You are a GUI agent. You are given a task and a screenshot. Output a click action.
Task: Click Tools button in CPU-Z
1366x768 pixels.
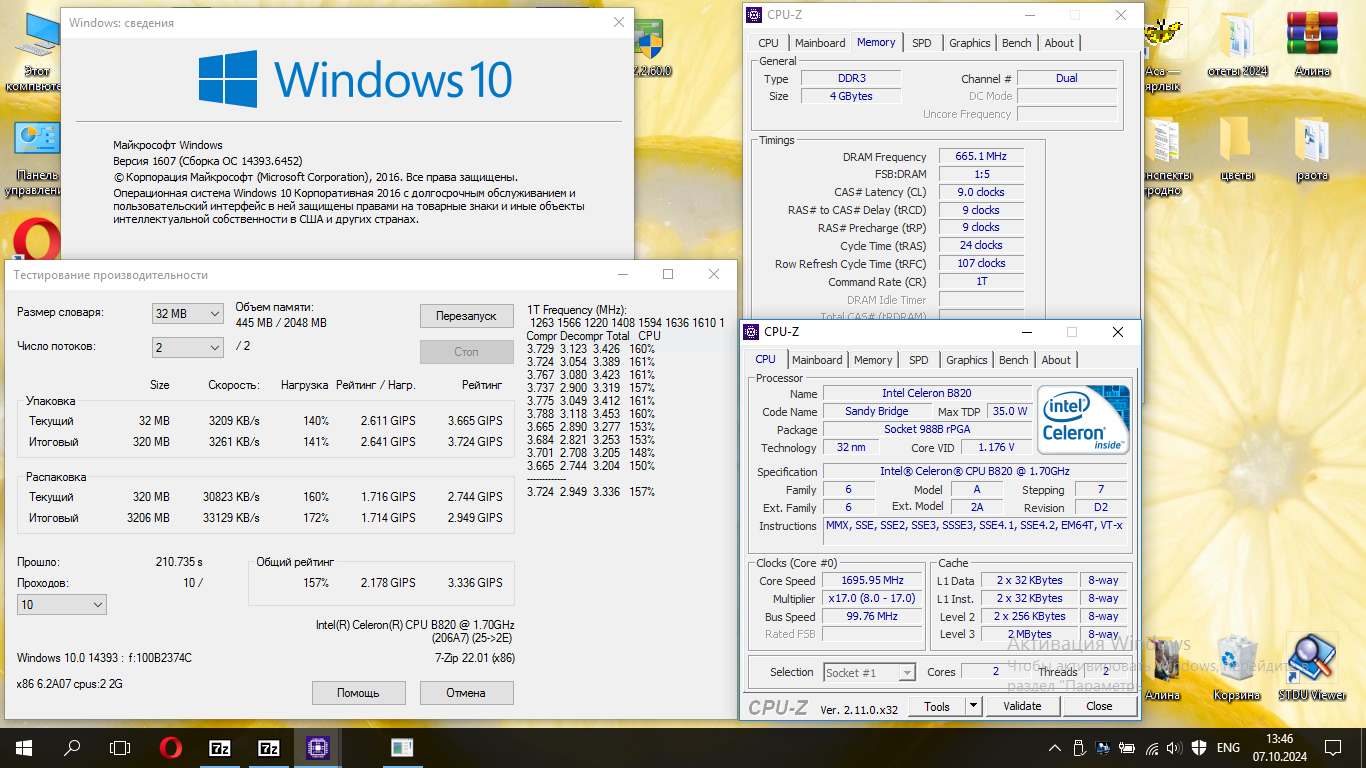(937, 706)
